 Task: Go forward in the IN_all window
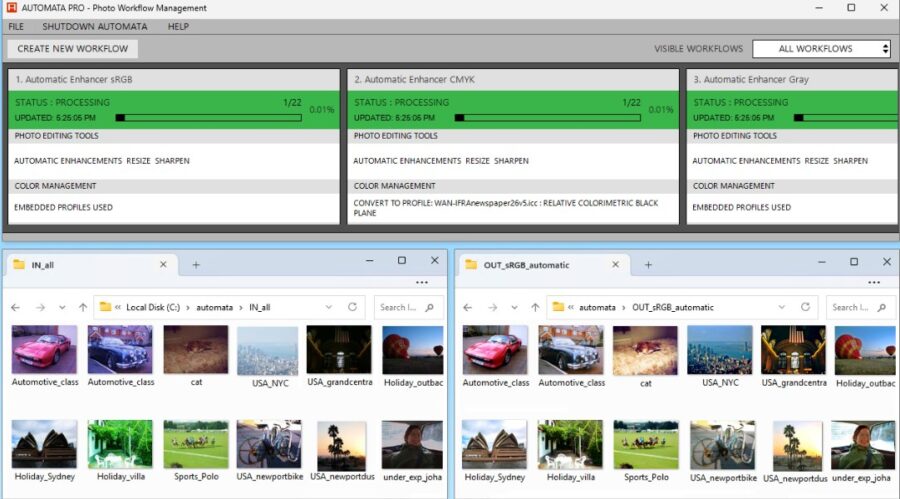coord(40,308)
